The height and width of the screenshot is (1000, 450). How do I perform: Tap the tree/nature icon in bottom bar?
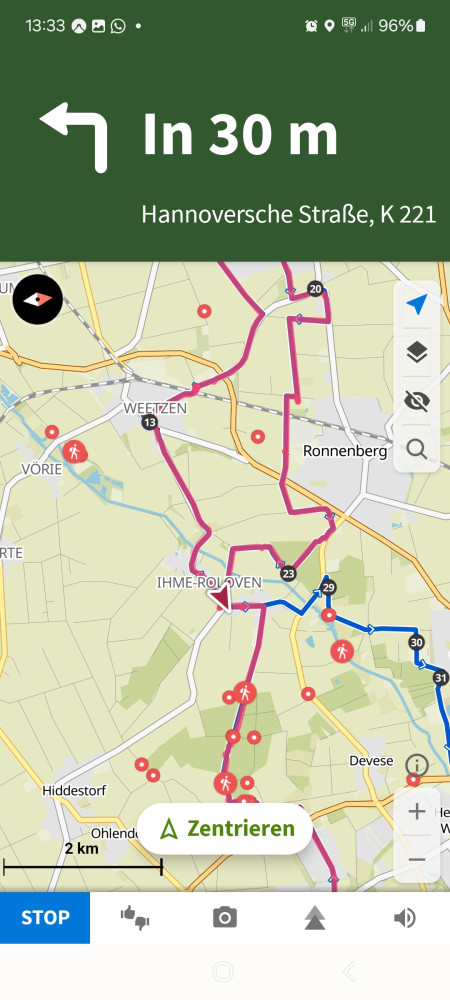(315, 918)
